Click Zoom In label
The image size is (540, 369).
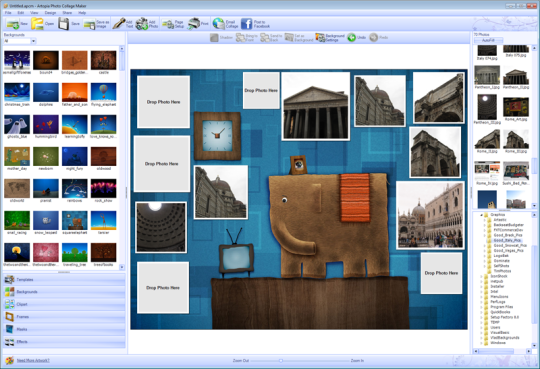tap(357, 361)
